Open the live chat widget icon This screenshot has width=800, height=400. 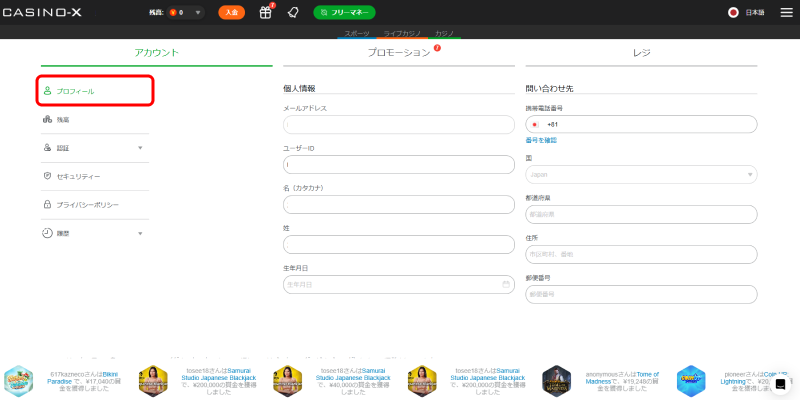[x=780, y=384]
